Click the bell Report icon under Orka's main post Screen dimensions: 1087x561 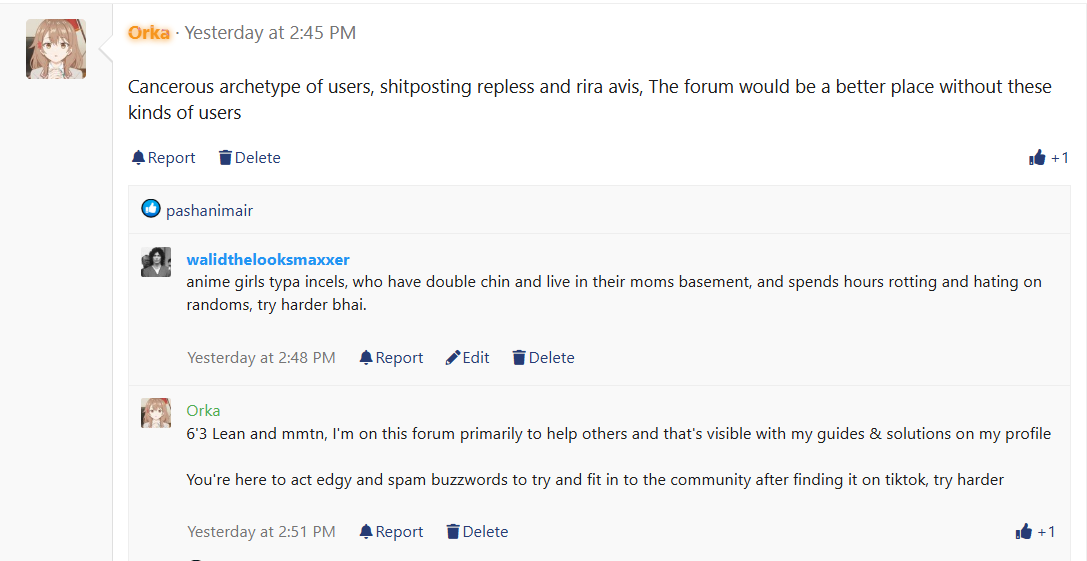[138, 158]
